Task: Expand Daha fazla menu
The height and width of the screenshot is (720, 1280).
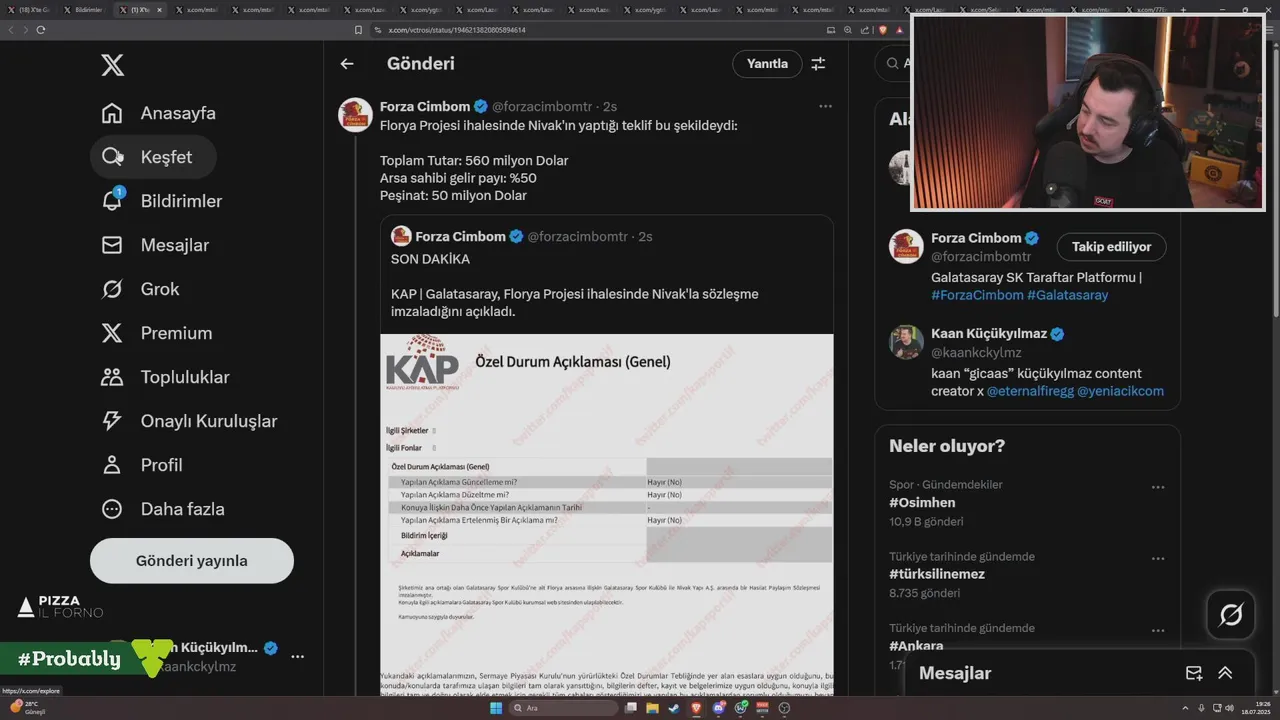Action: tap(163, 509)
